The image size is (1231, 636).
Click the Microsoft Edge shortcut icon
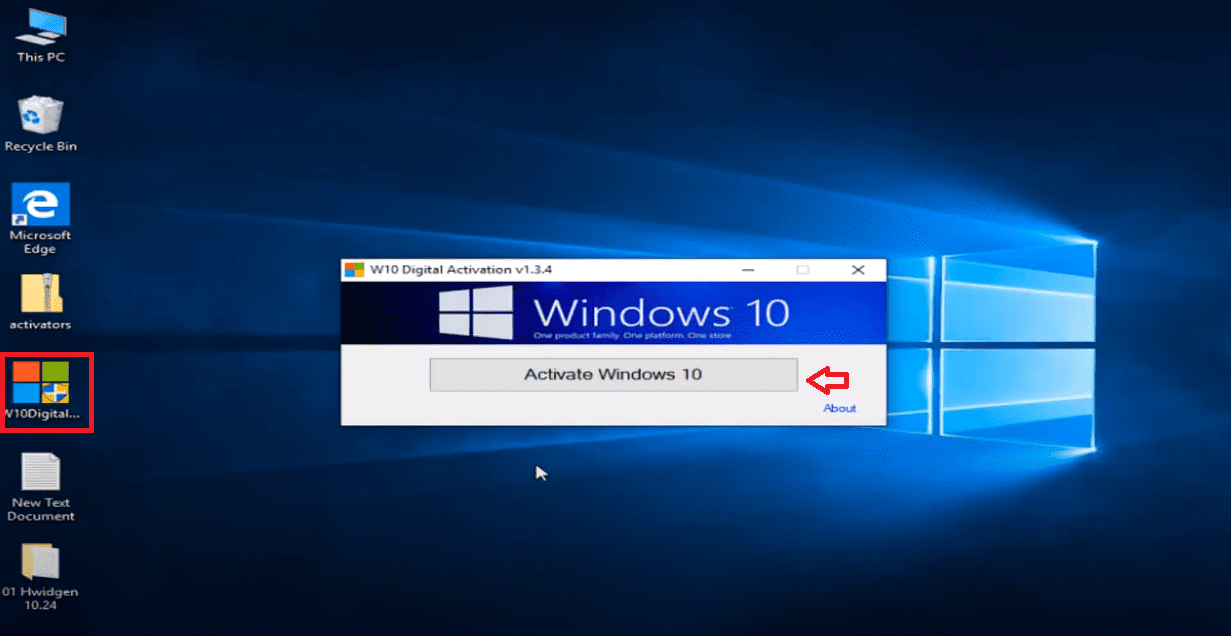(x=40, y=204)
